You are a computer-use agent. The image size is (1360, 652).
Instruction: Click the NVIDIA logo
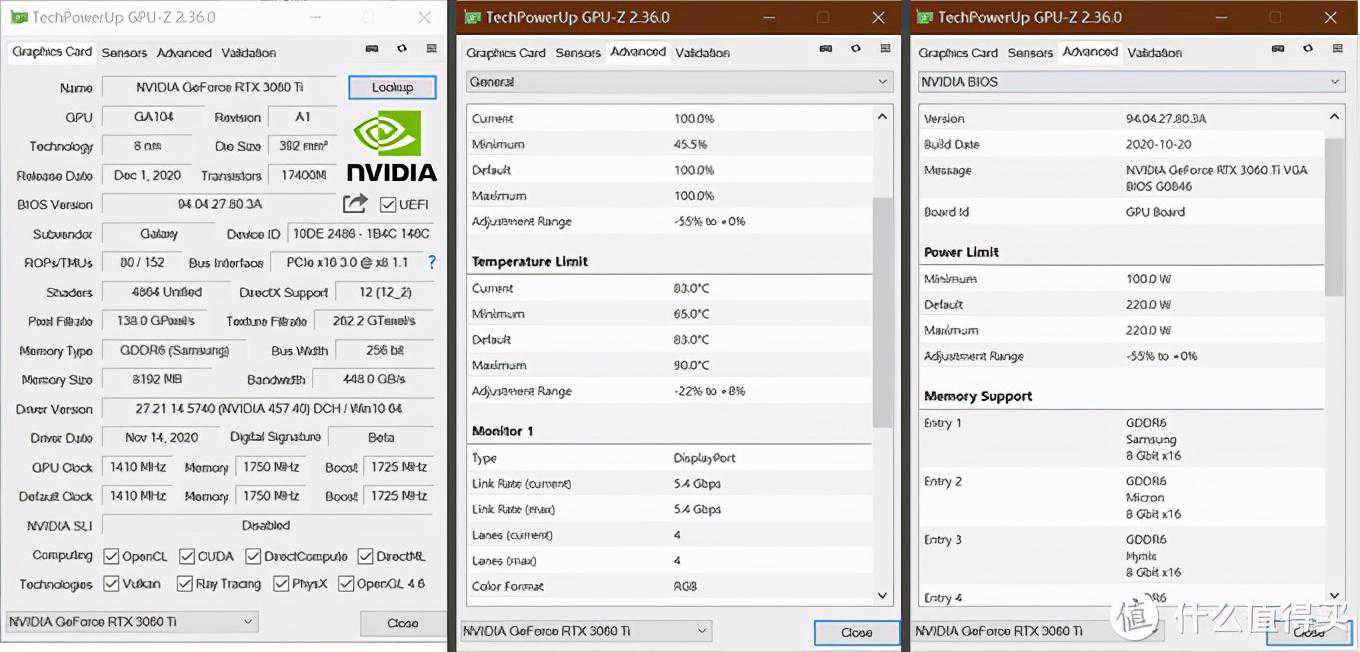[391, 146]
